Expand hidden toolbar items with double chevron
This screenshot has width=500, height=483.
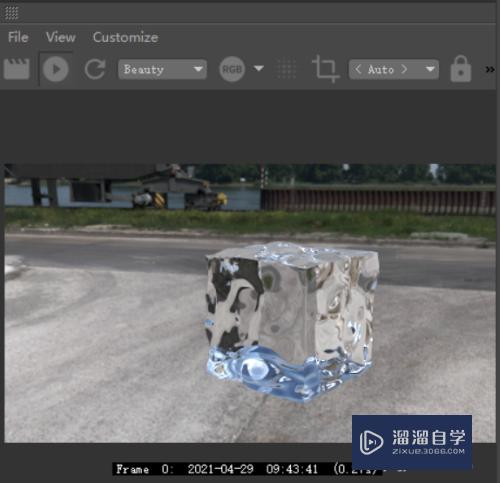(490, 70)
